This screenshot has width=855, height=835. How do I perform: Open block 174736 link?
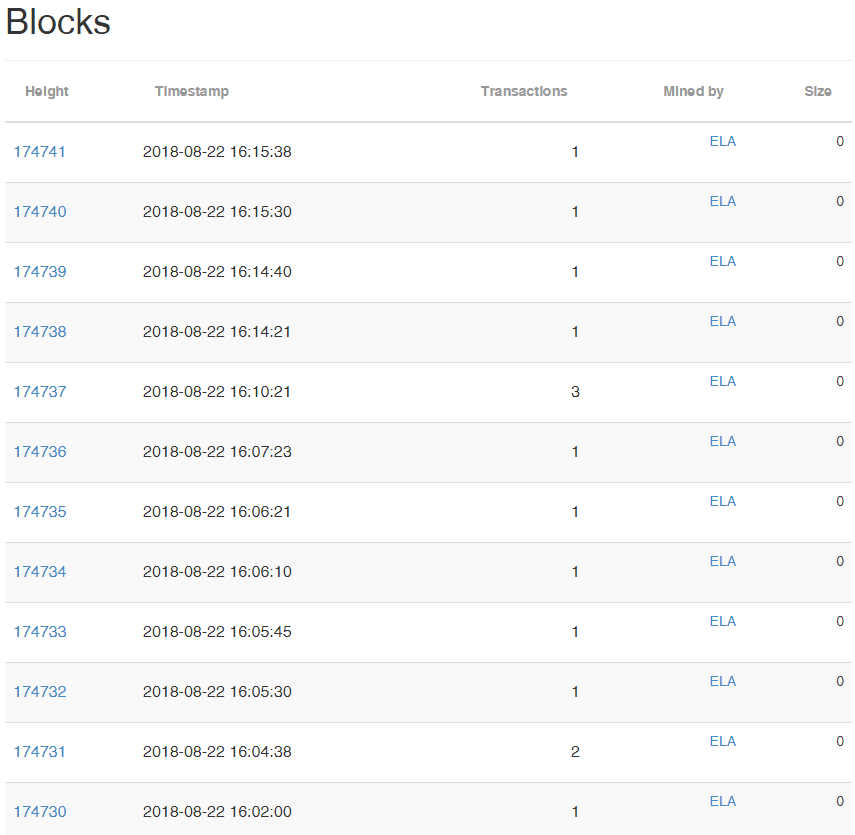tap(40, 452)
